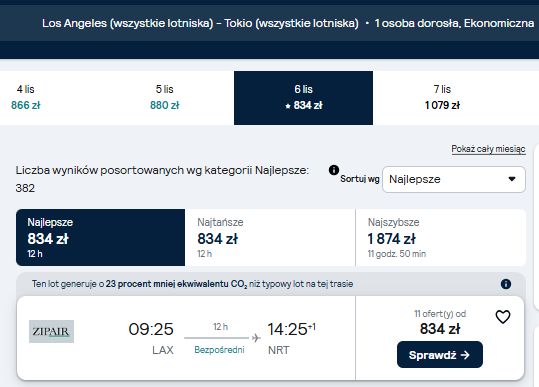Click the airplane icon on flight route
The image size is (539, 387).
[x=256, y=338]
